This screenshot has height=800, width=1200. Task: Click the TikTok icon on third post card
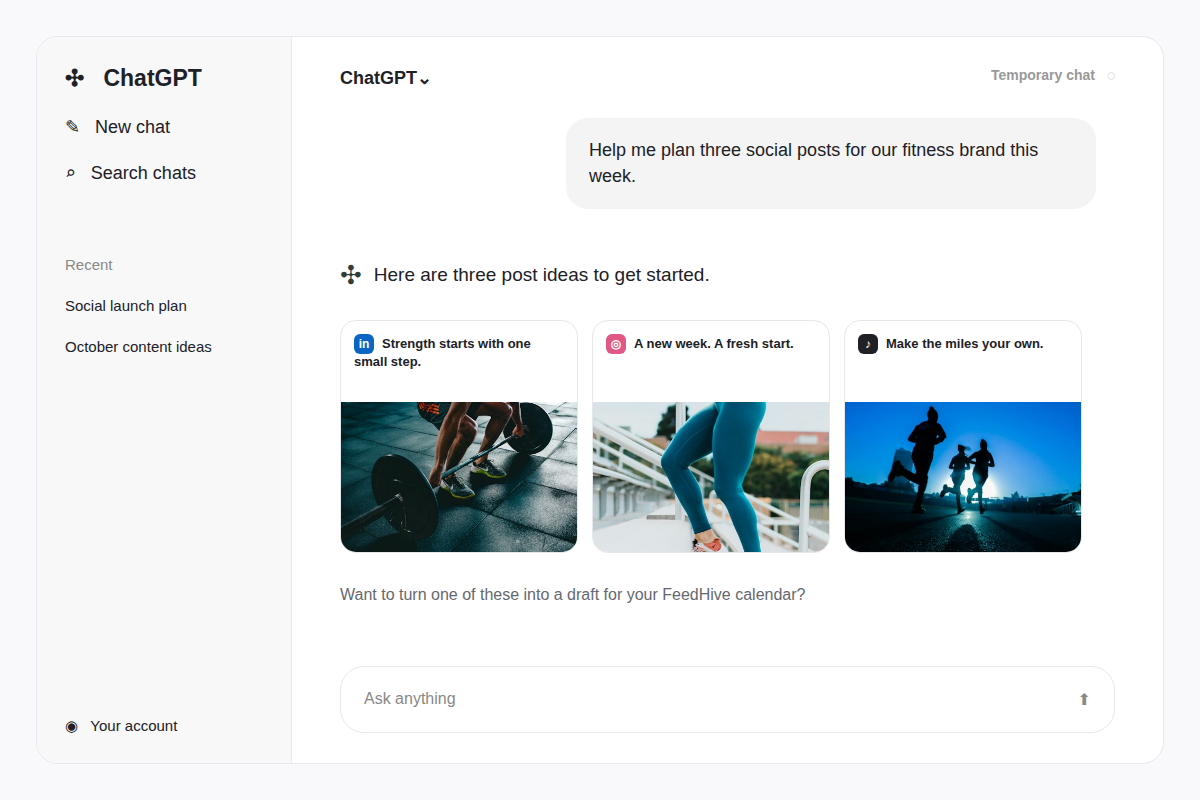[x=868, y=344]
